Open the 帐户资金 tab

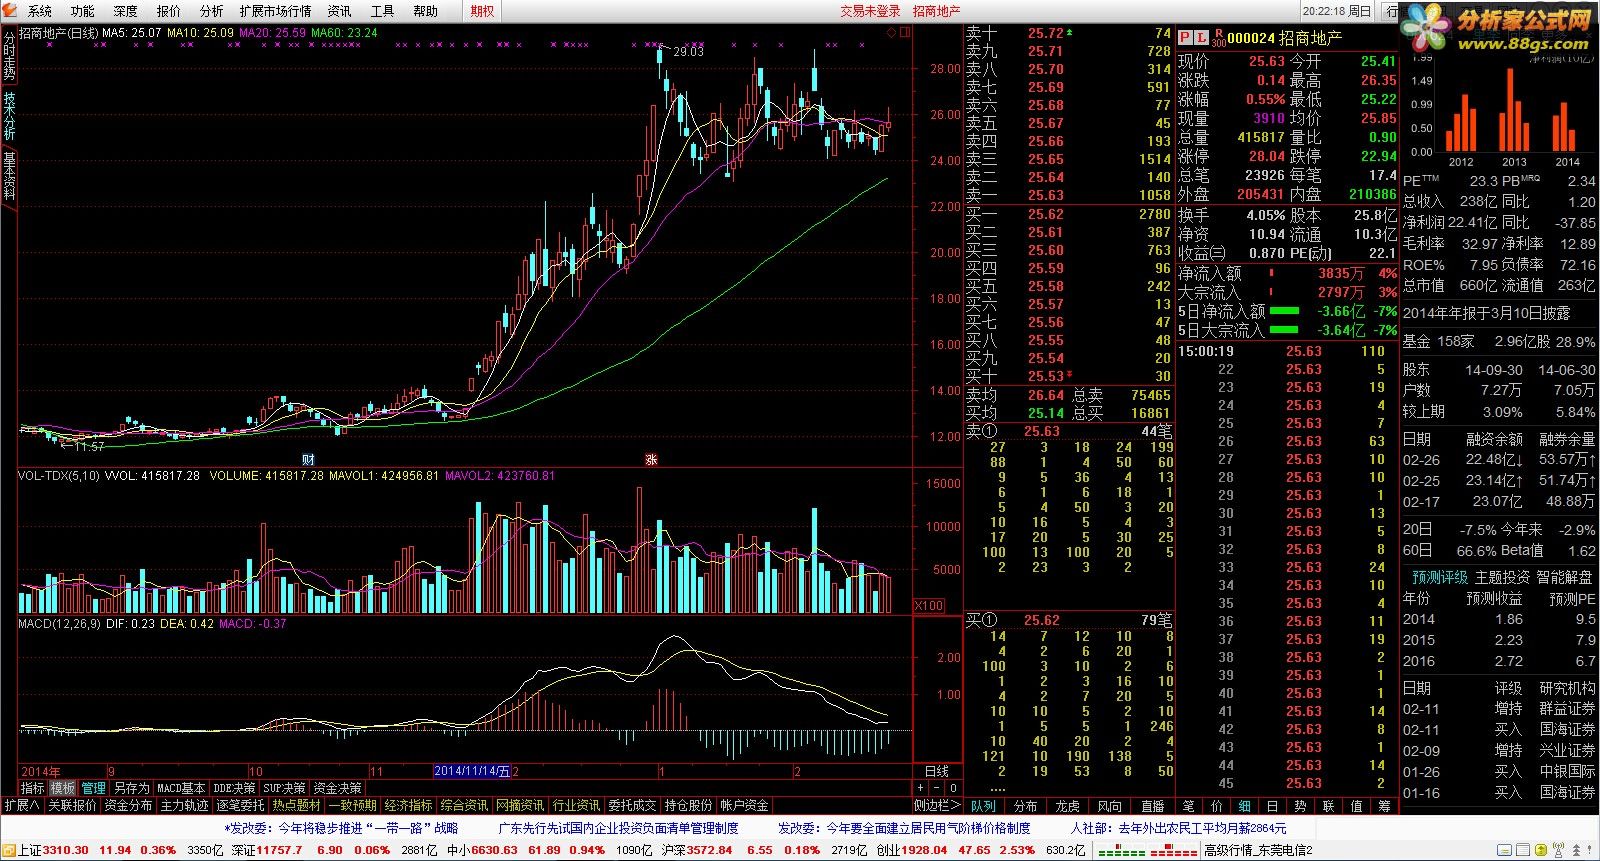(744, 805)
